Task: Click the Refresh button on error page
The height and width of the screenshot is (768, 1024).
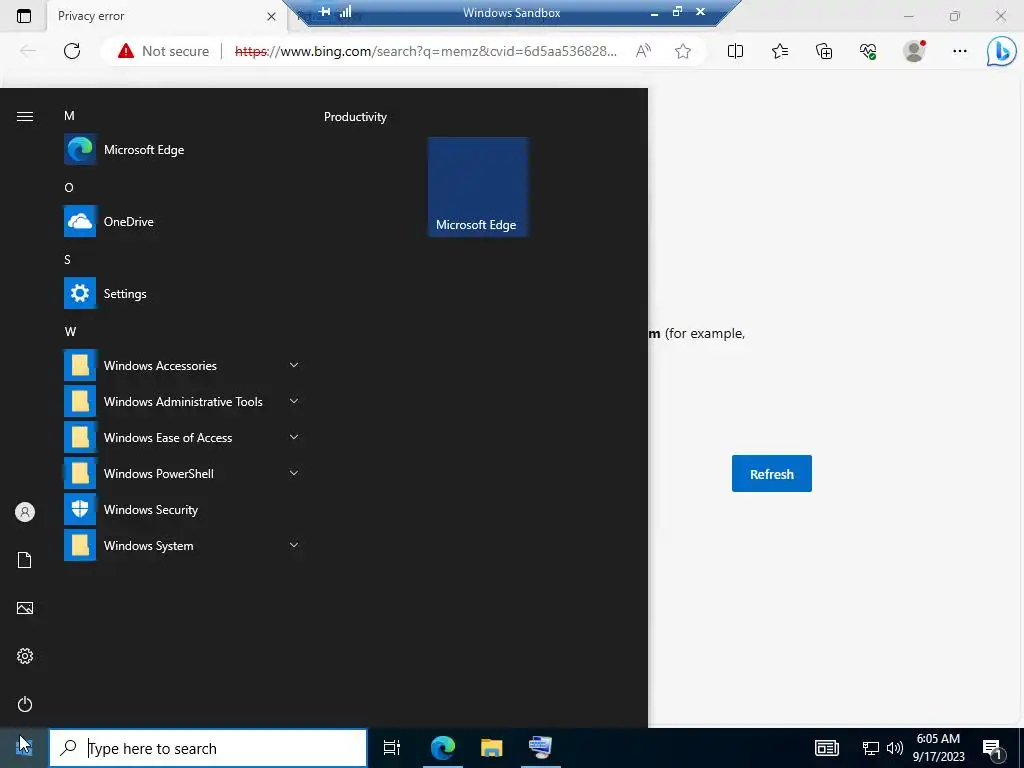Action: point(771,473)
